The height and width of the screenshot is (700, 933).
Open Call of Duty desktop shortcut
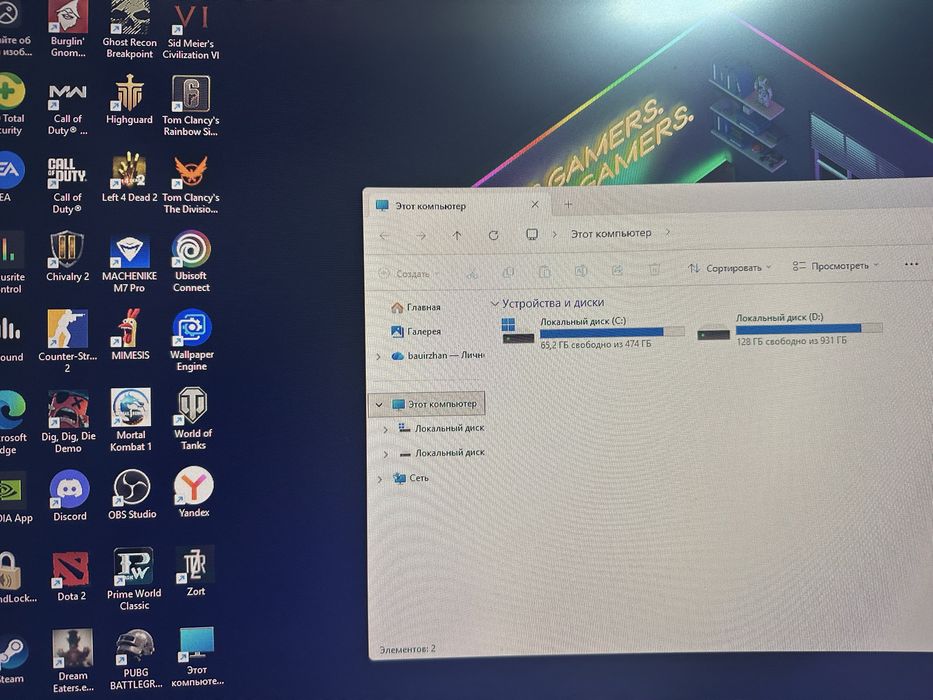67,185
